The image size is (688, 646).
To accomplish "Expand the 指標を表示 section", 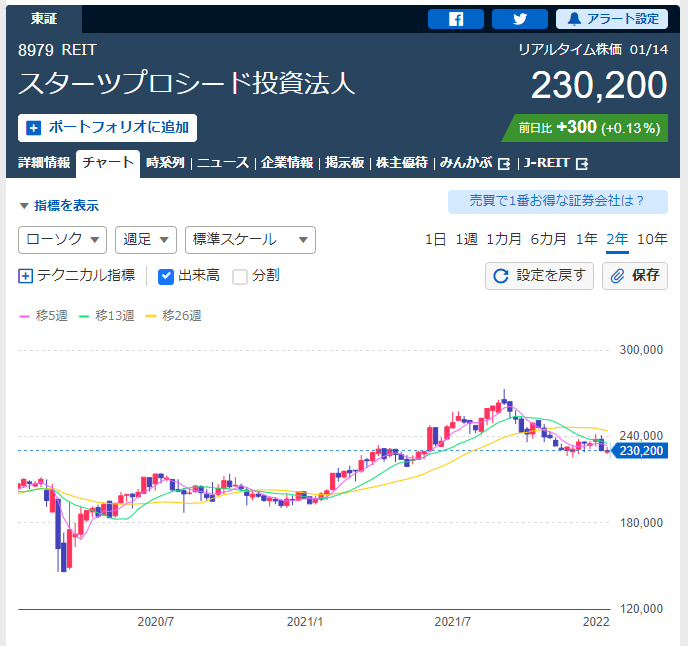I will (x=59, y=205).
